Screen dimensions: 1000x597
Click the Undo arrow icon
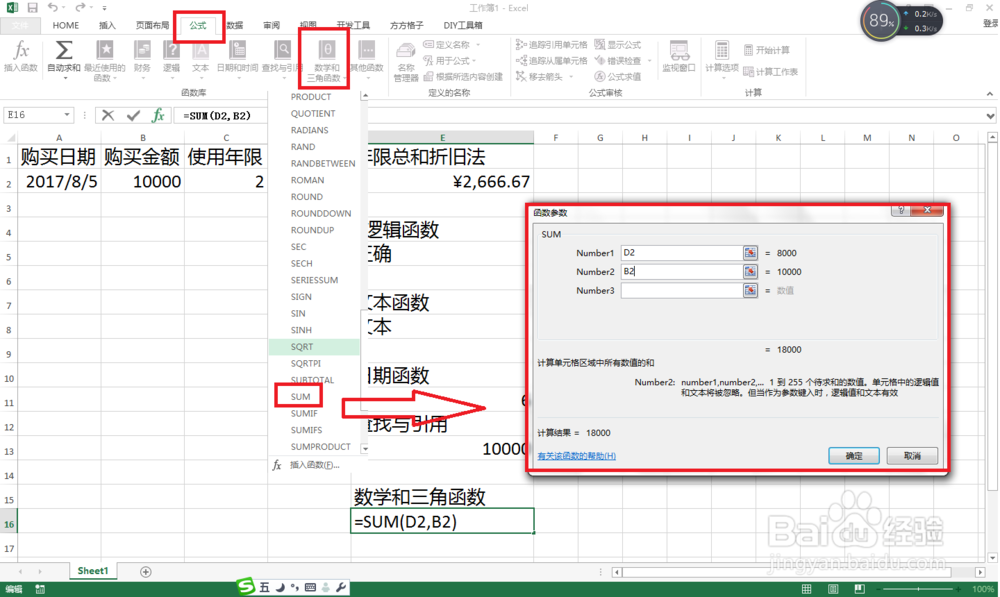tap(53, 8)
